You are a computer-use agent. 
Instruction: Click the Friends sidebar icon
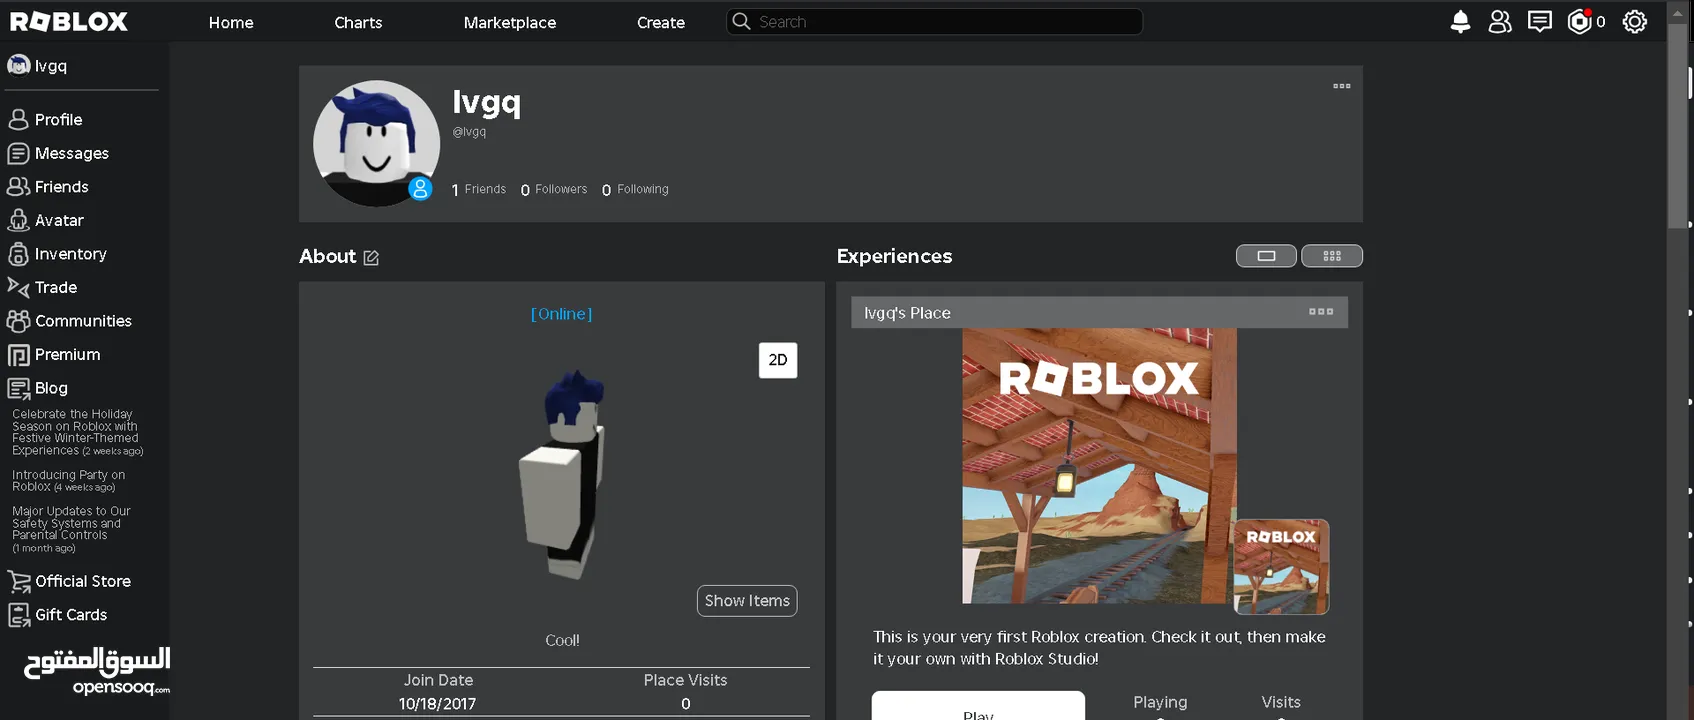(x=18, y=187)
